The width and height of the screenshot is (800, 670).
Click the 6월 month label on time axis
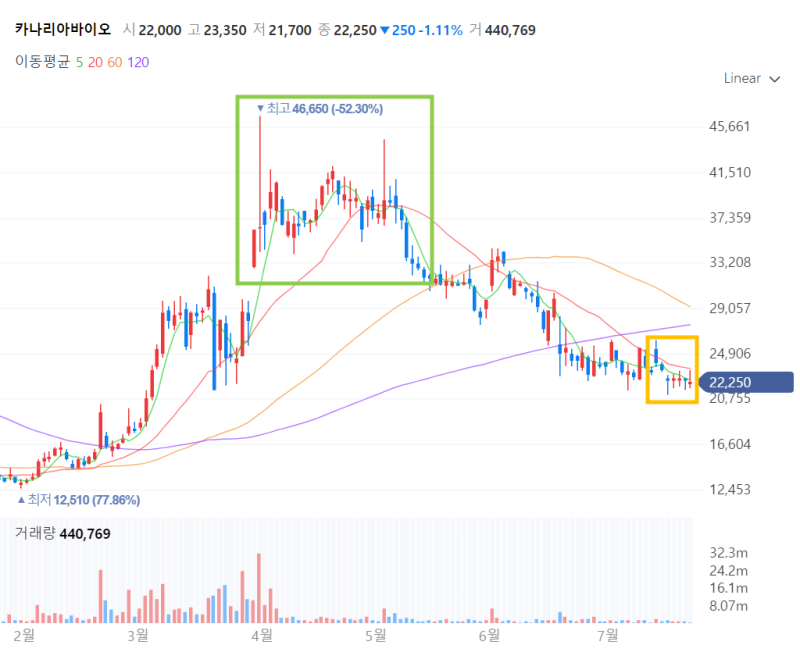[489, 635]
